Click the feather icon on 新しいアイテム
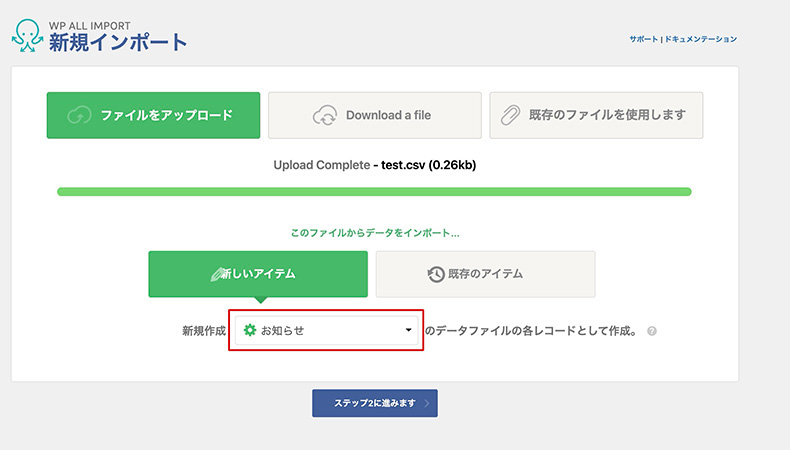 [217, 275]
